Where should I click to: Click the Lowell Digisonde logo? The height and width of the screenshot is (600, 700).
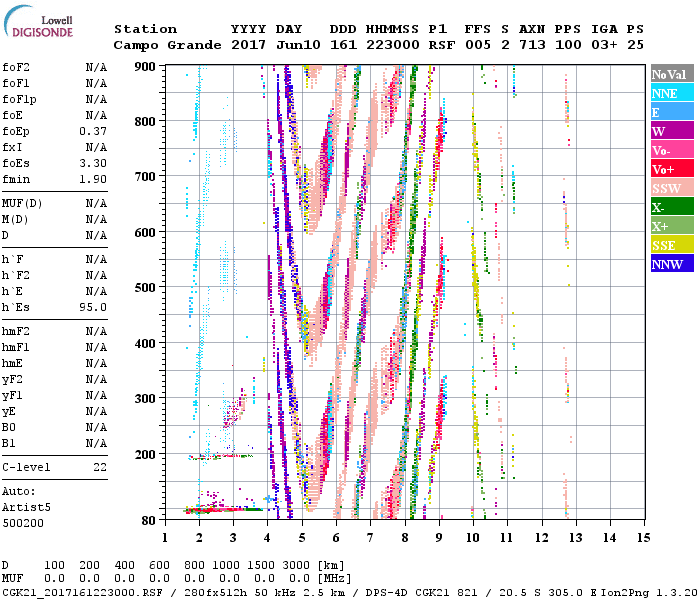38,21
